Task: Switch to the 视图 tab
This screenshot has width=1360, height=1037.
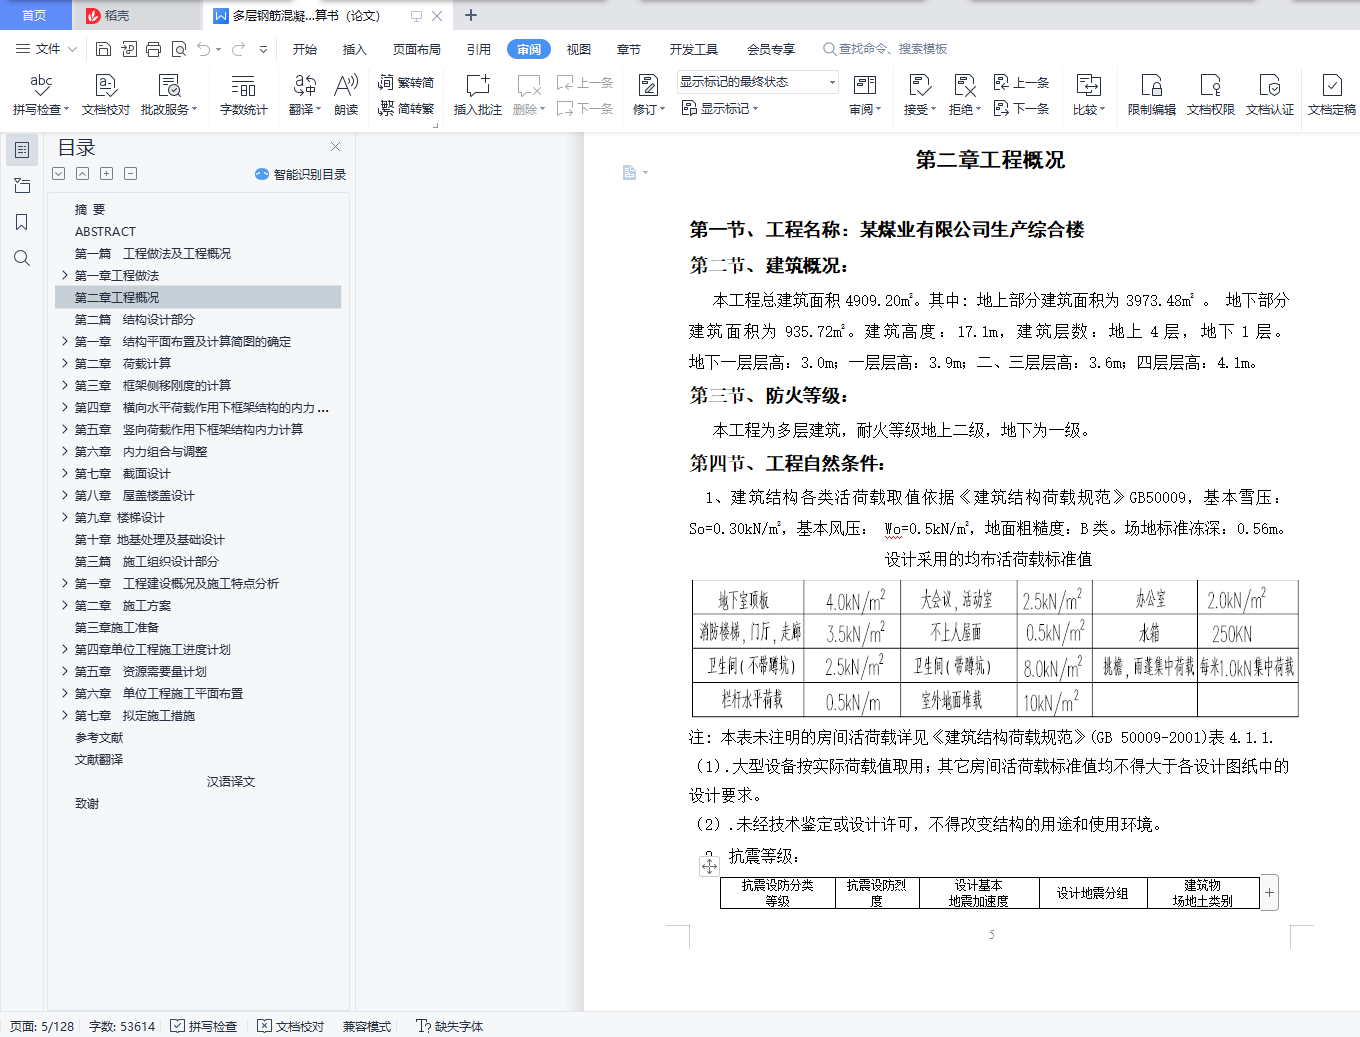Action: click(x=579, y=49)
